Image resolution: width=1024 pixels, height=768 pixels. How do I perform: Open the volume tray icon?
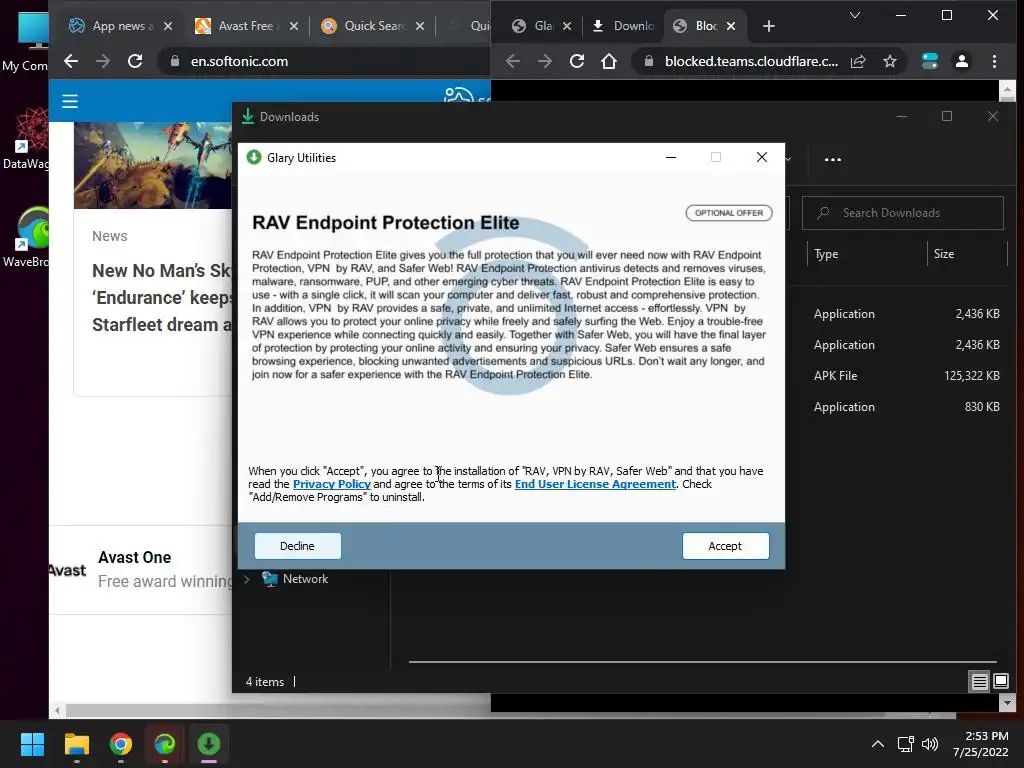point(930,744)
